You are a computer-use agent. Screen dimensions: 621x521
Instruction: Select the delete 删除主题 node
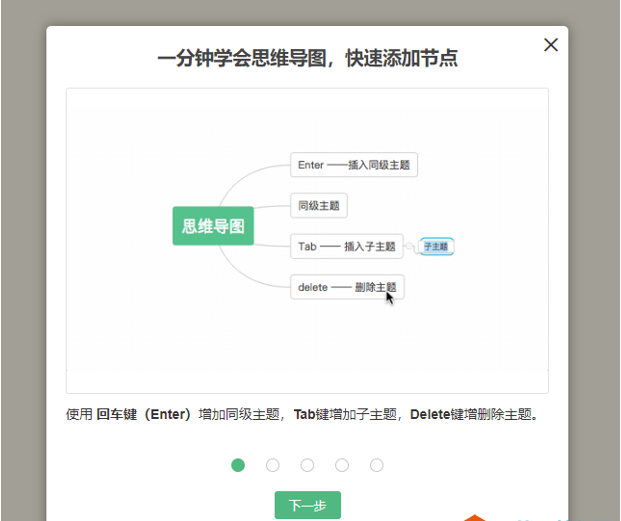pos(347,287)
